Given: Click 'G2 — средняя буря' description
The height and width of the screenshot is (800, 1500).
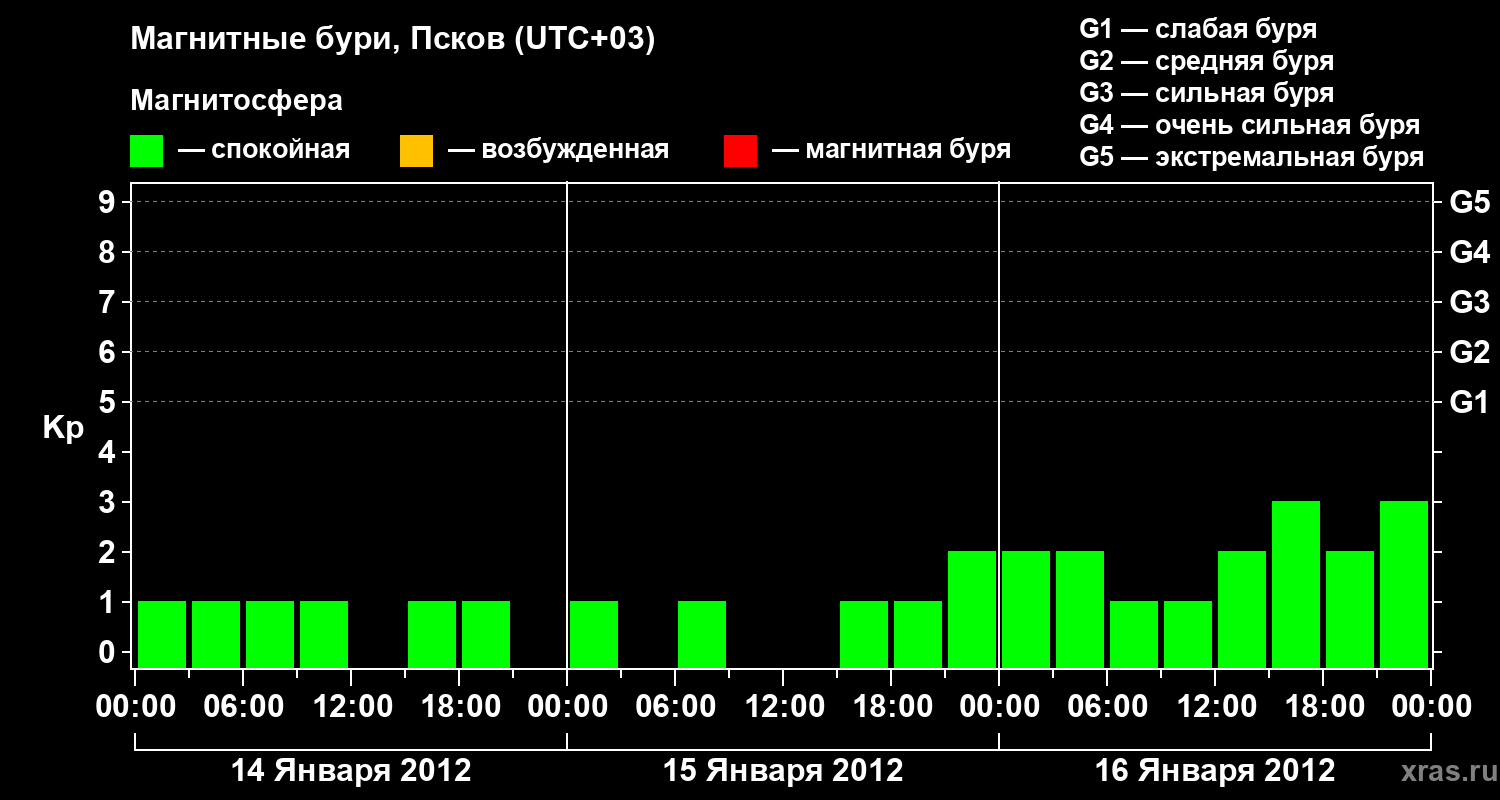Looking at the screenshot, I should coord(1206,61).
